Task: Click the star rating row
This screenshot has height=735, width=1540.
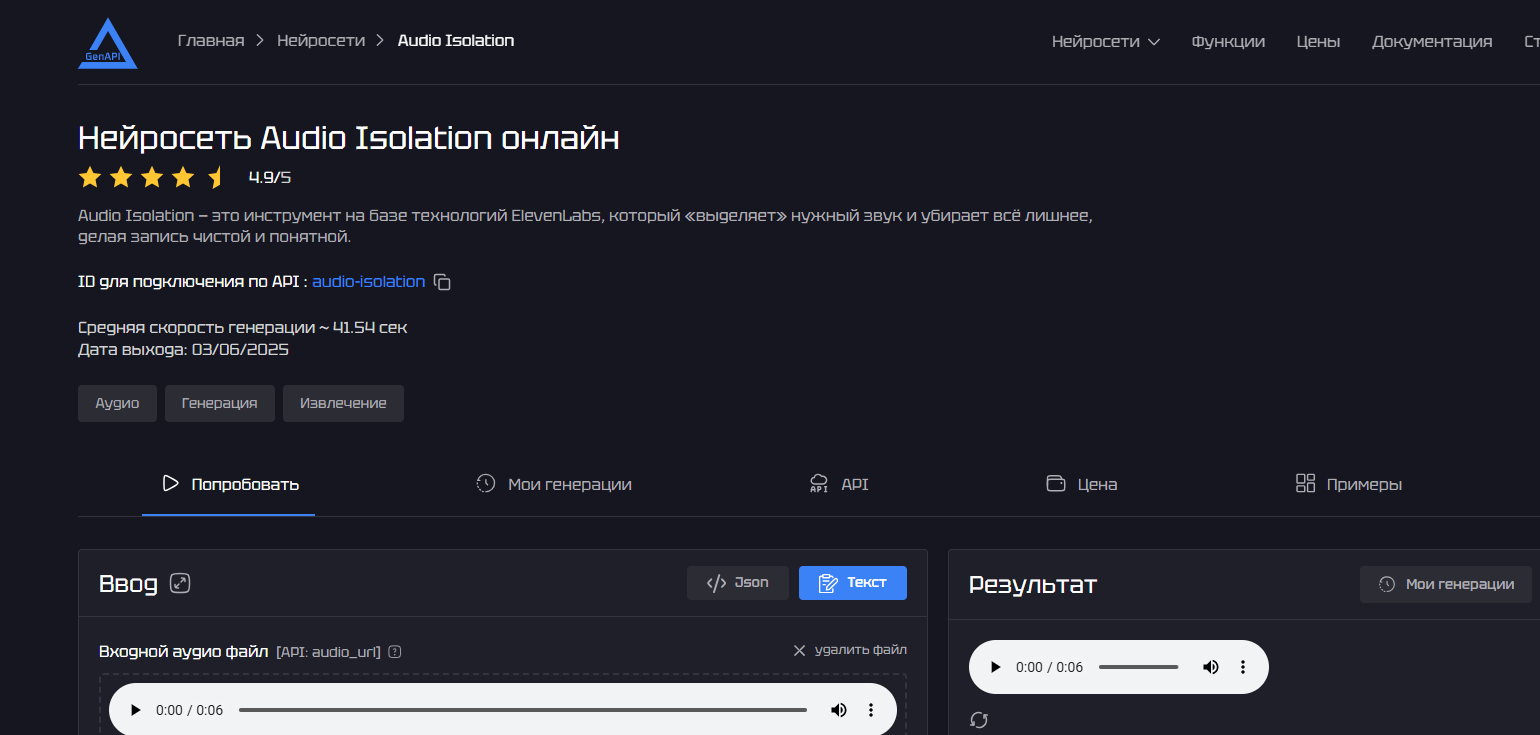Action: click(152, 178)
